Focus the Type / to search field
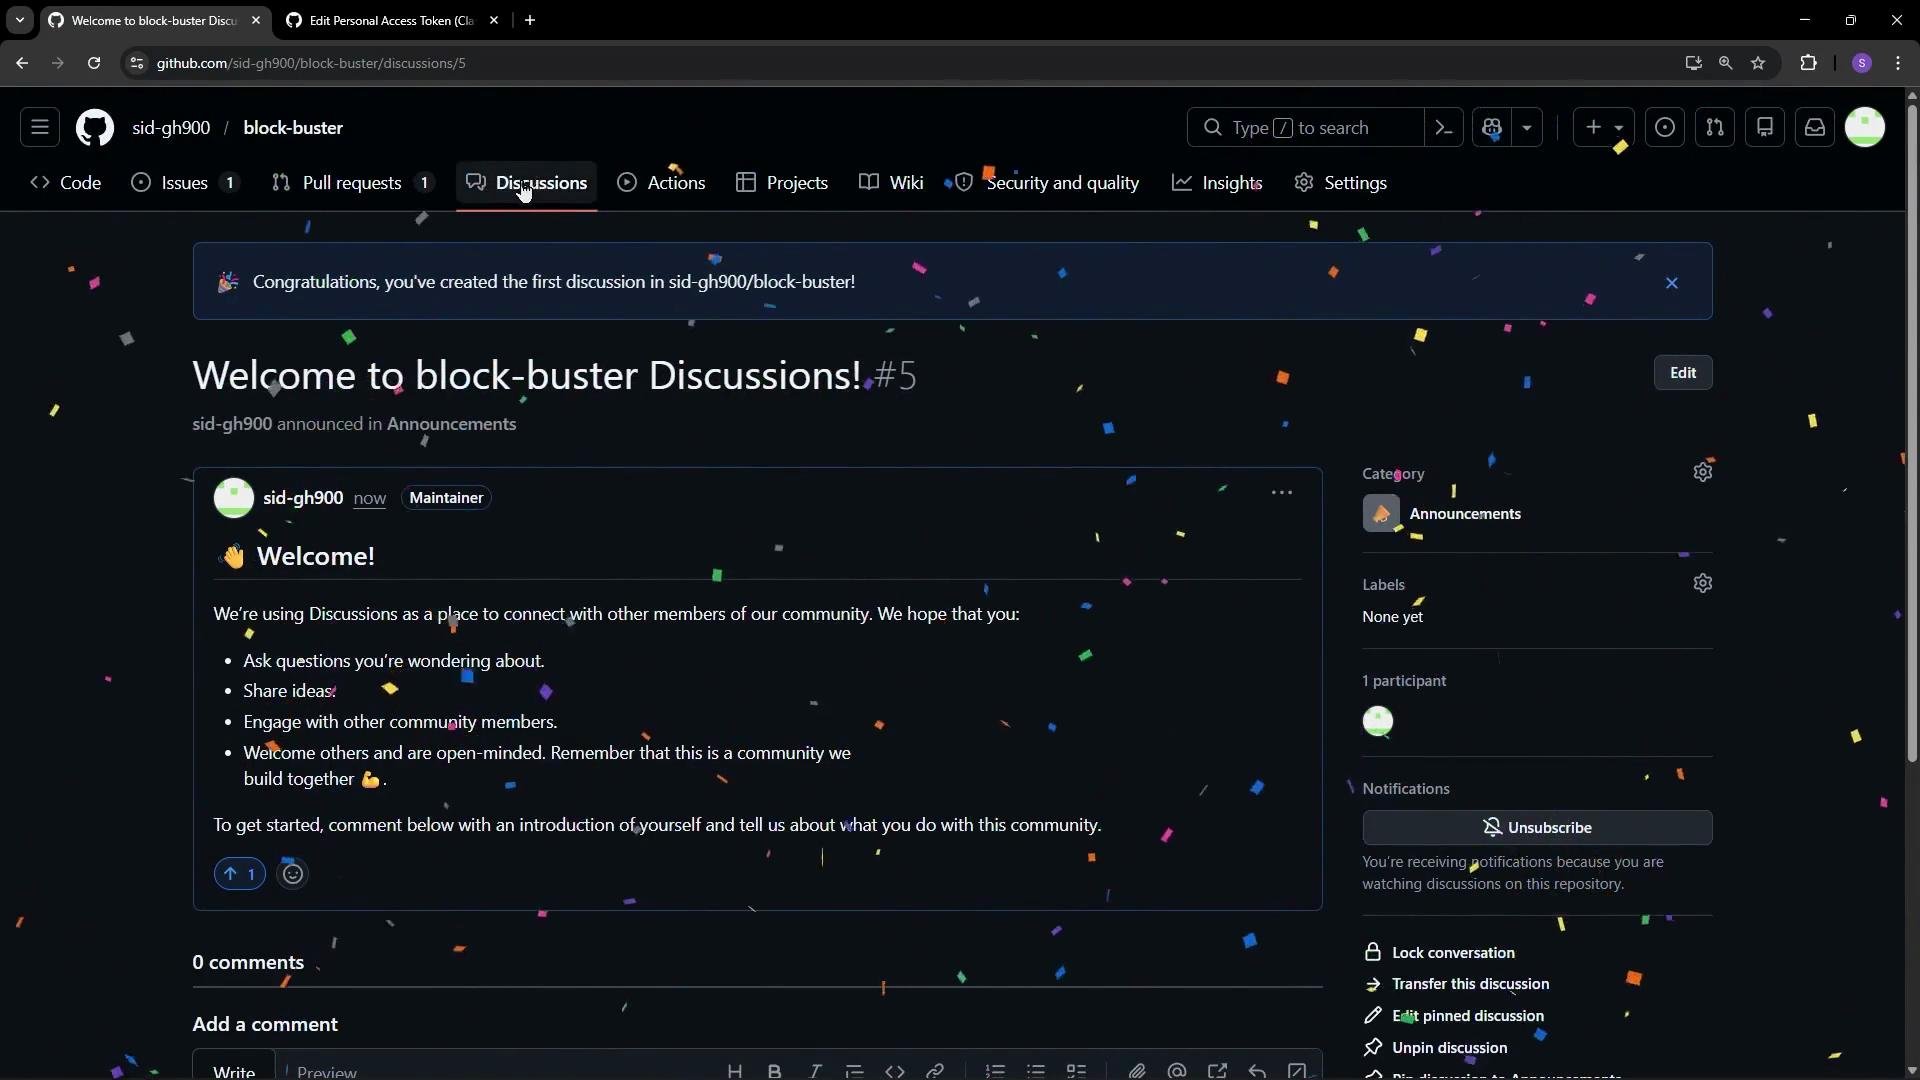This screenshot has width=1920, height=1080. point(1305,128)
